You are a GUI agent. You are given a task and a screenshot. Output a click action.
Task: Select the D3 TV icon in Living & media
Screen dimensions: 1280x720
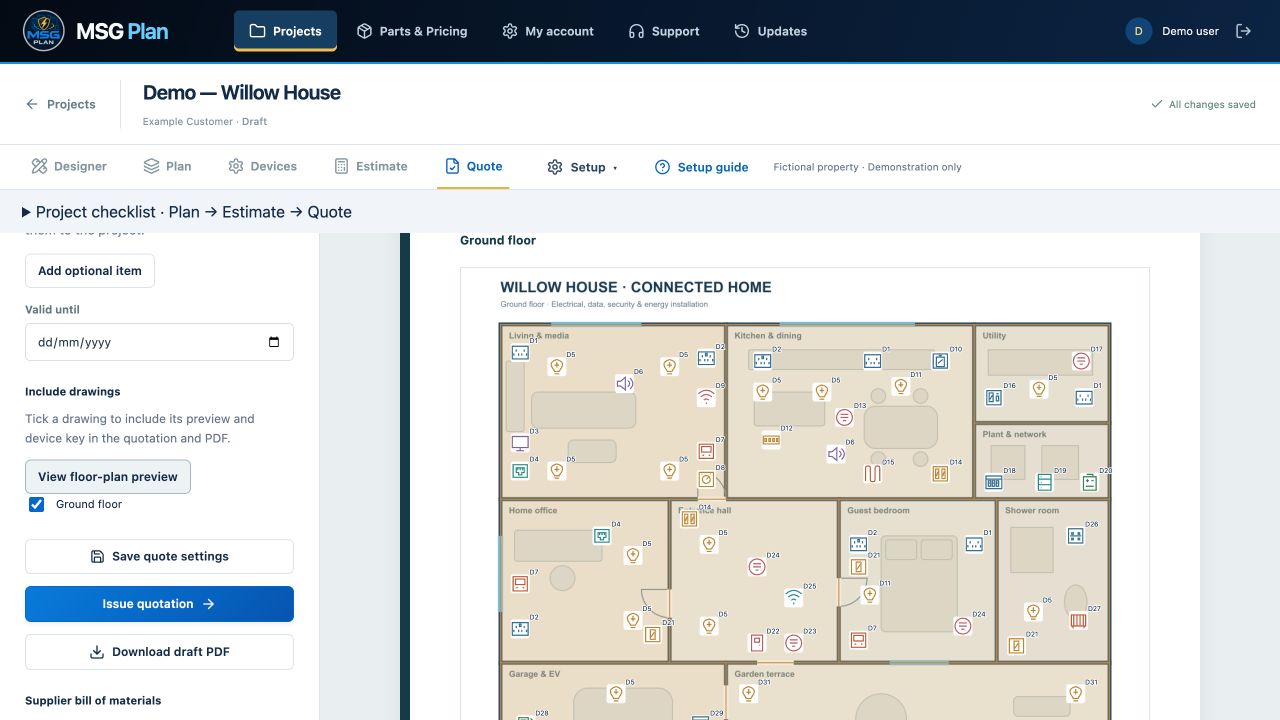click(x=520, y=443)
